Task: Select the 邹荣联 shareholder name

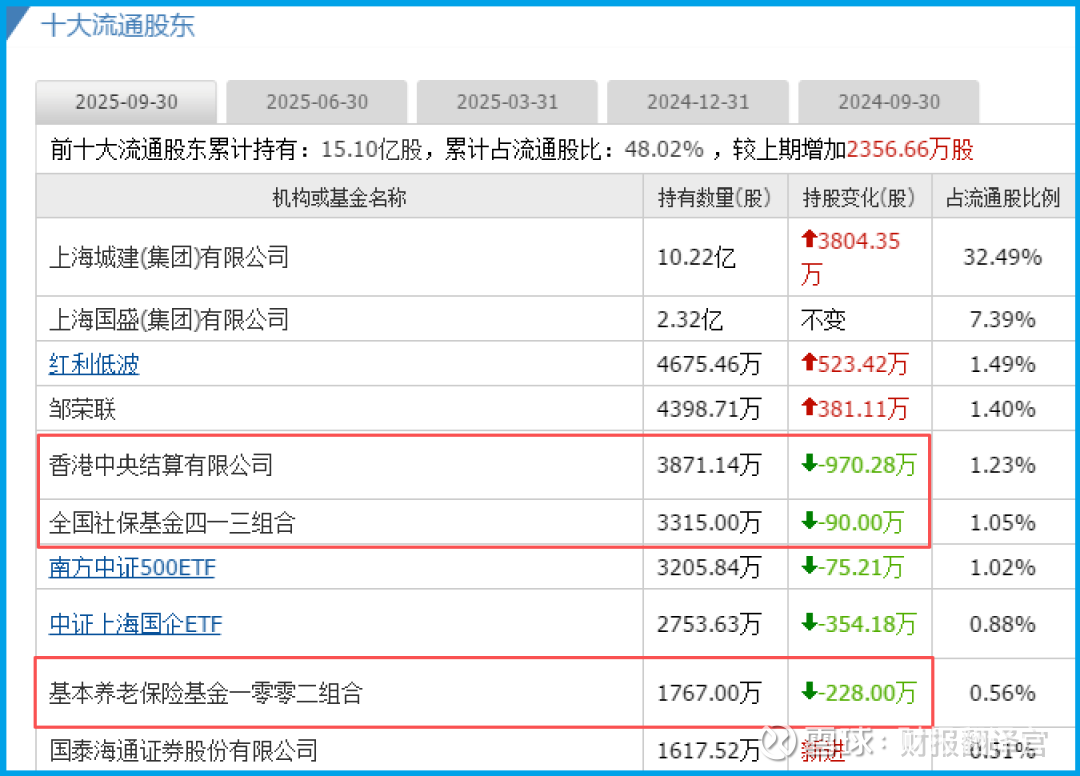Action: click(83, 409)
